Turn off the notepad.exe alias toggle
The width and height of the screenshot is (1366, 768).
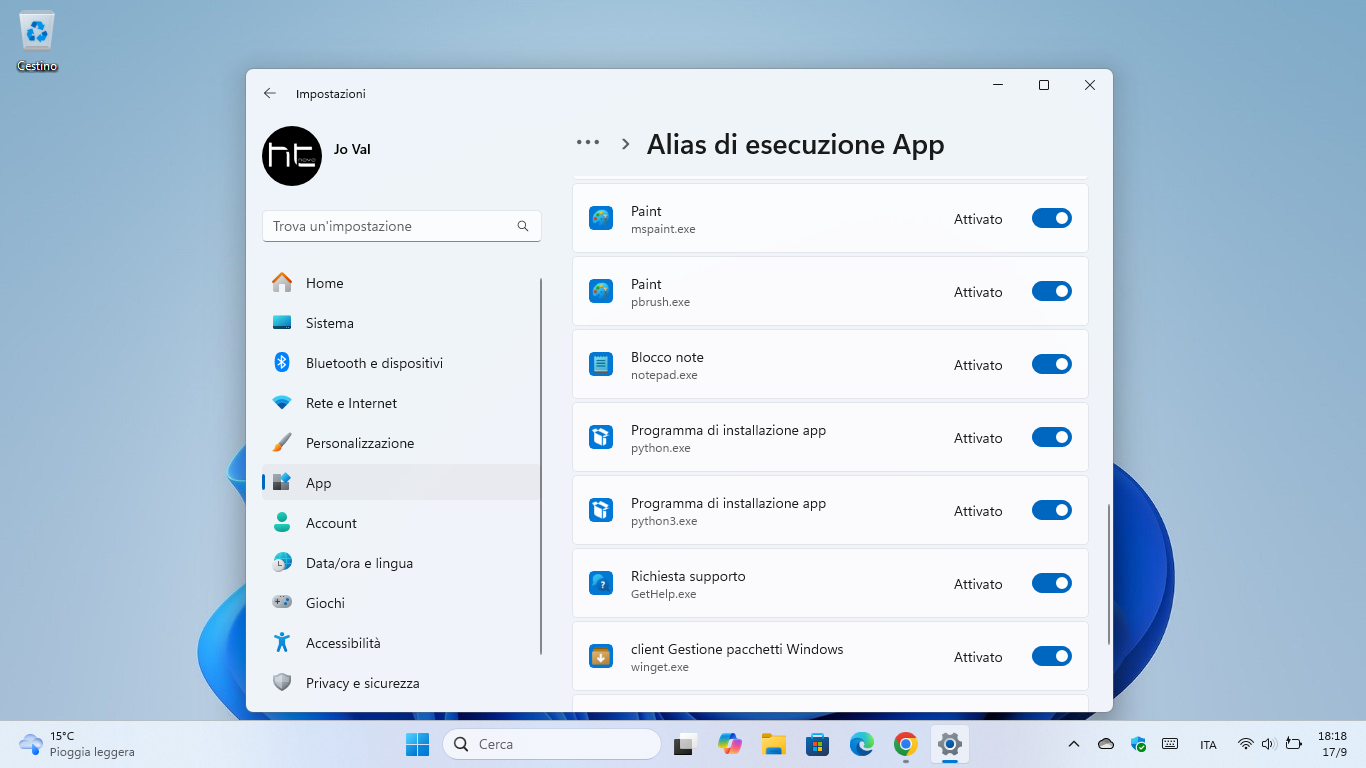(x=1052, y=364)
